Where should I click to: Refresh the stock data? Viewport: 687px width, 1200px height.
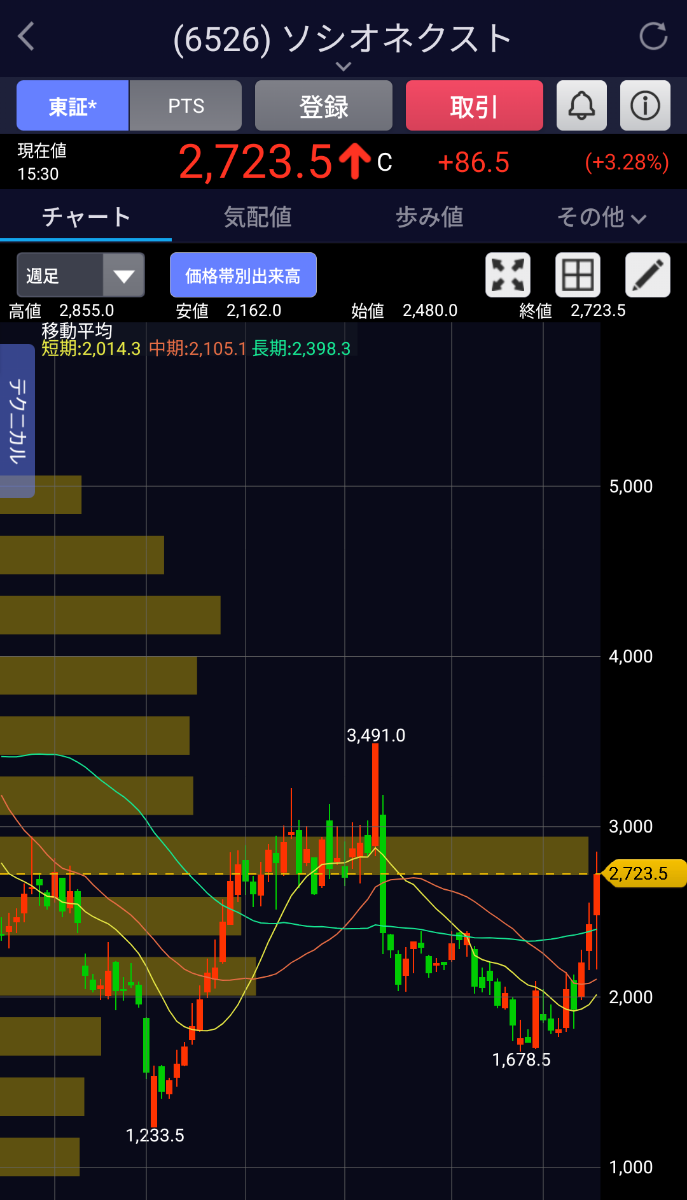[x=653, y=37]
